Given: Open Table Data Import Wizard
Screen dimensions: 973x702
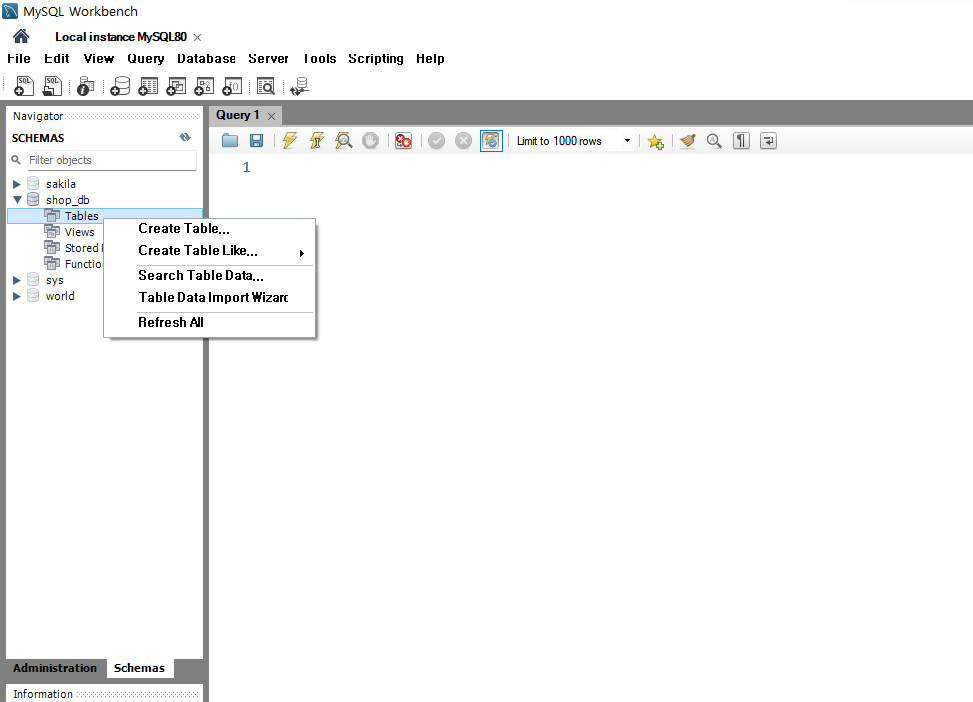Looking at the screenshot, I should 210,297.
